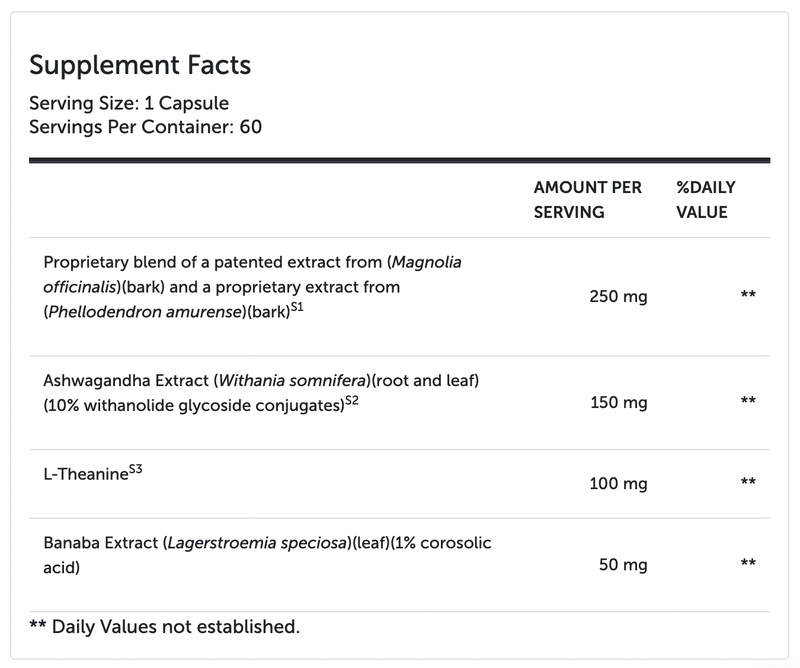This screenshot has height=668, width=800.
Task: Click the 100 mg amount value
Action: pos(618,484)
